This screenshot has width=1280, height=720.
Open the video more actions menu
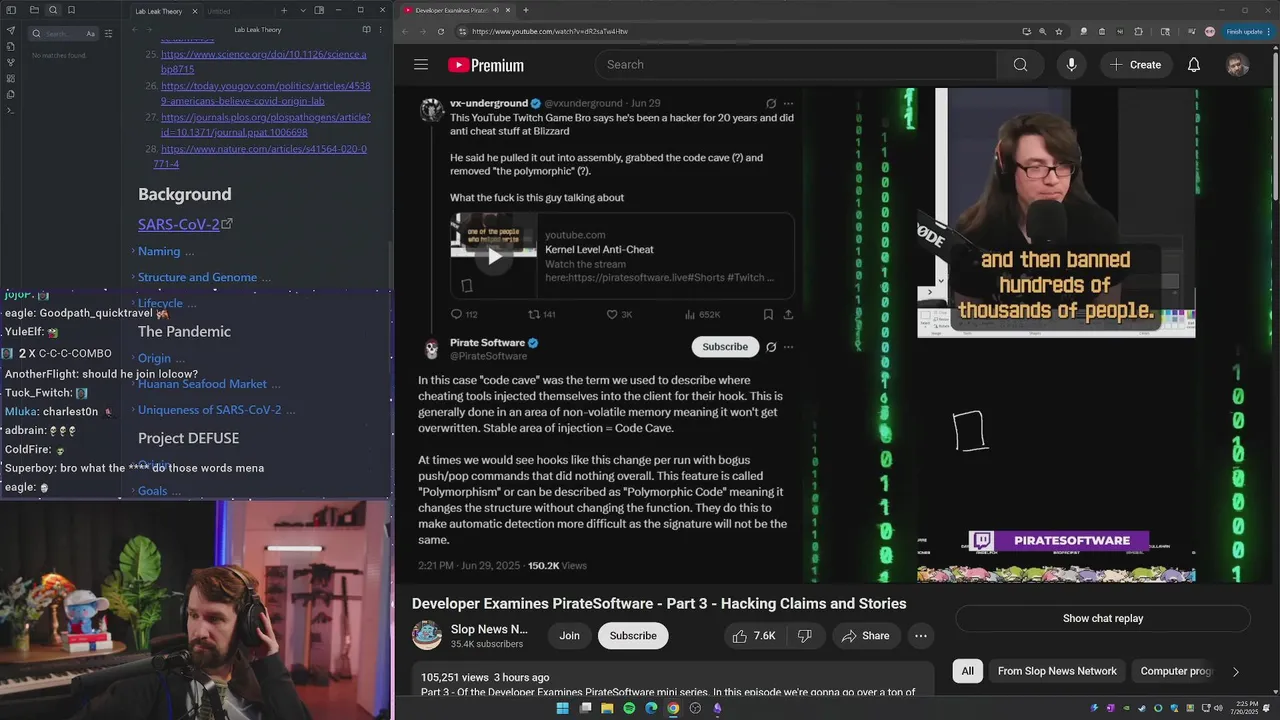point(921,636)
